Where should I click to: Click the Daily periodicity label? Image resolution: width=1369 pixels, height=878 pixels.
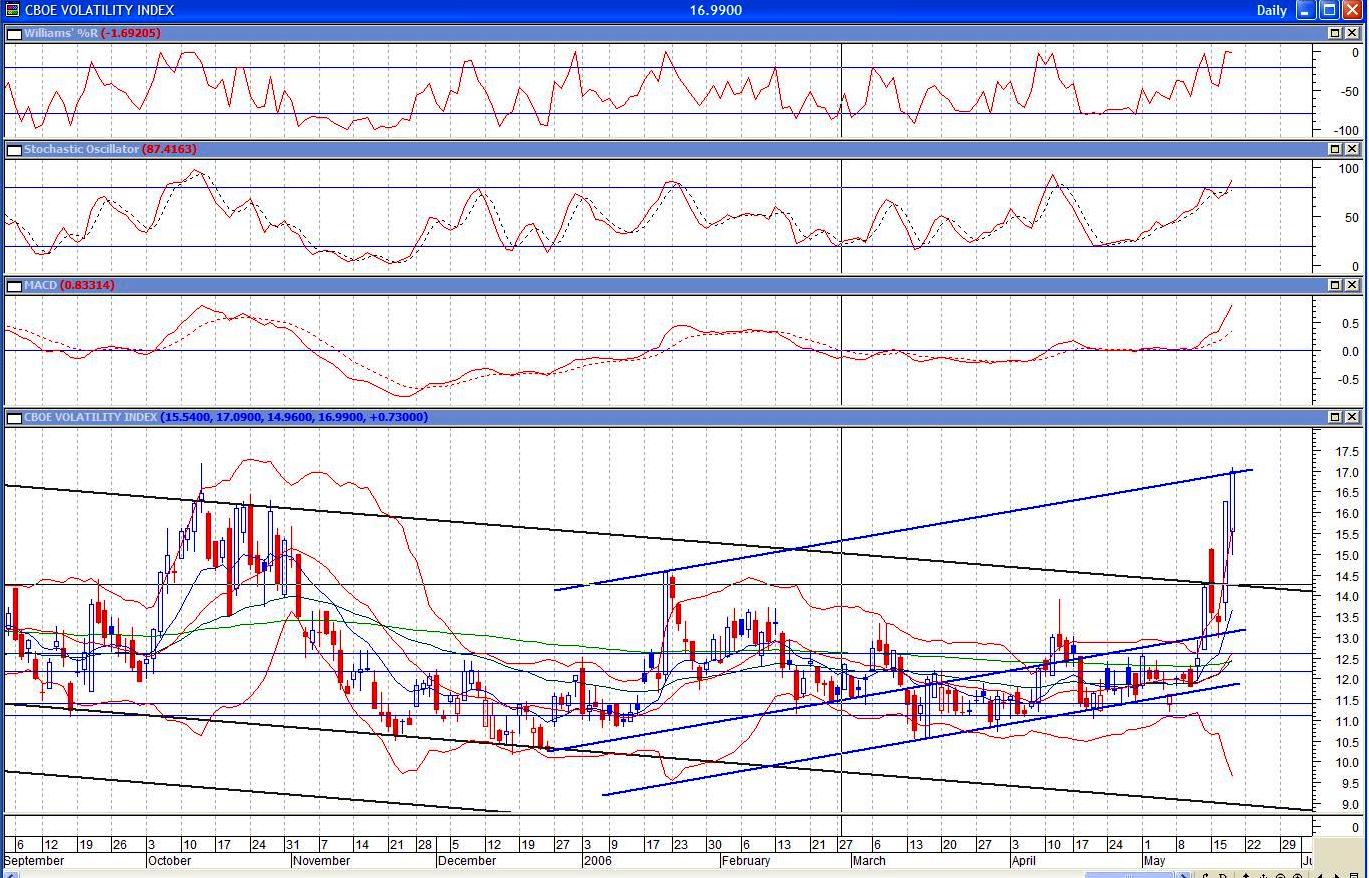(x=1272, y=10)
